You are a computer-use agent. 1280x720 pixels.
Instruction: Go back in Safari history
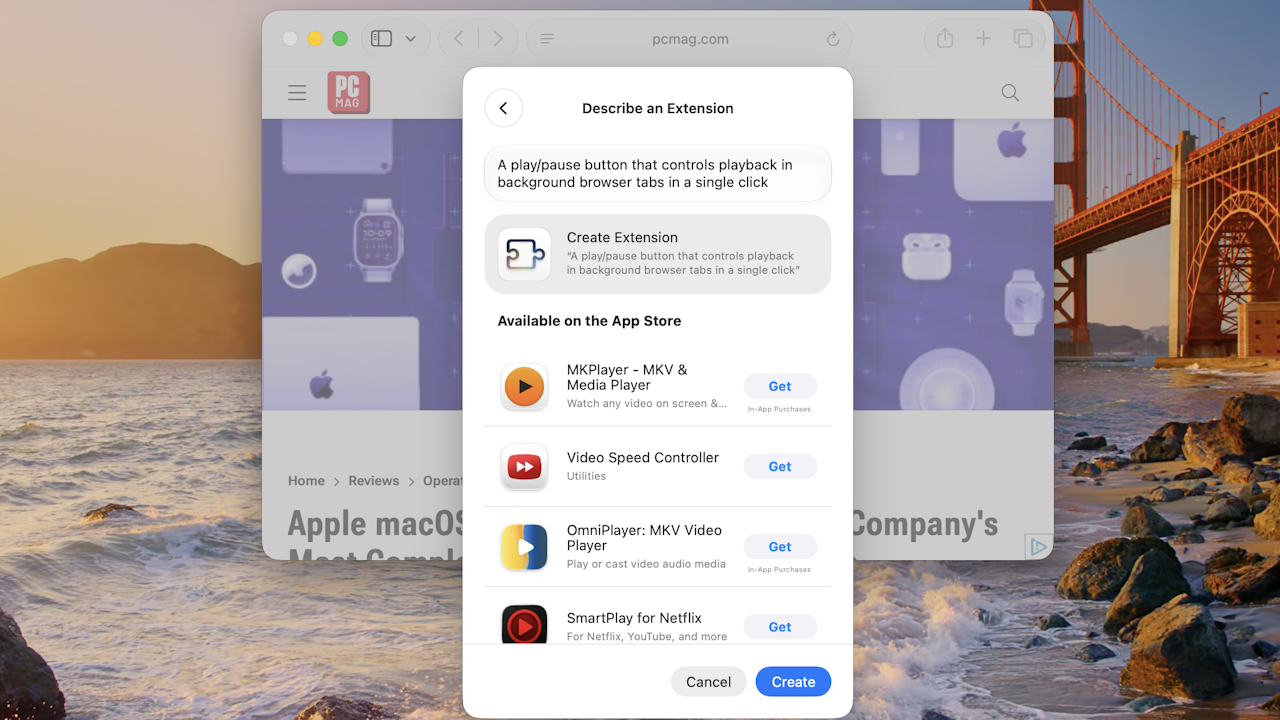(x=459, y=39)
